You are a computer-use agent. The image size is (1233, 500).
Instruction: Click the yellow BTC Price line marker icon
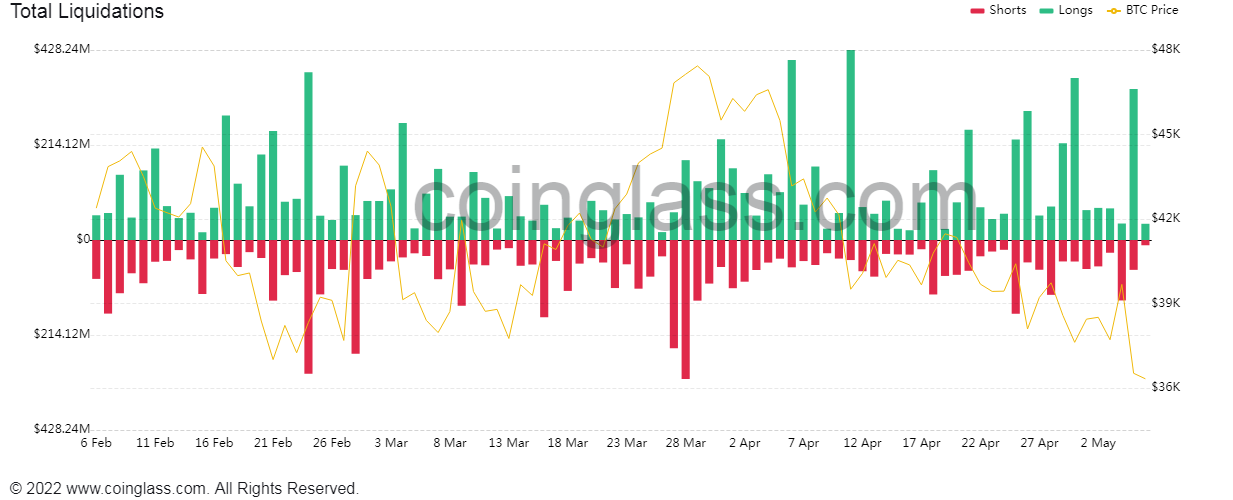point(1114,11)
